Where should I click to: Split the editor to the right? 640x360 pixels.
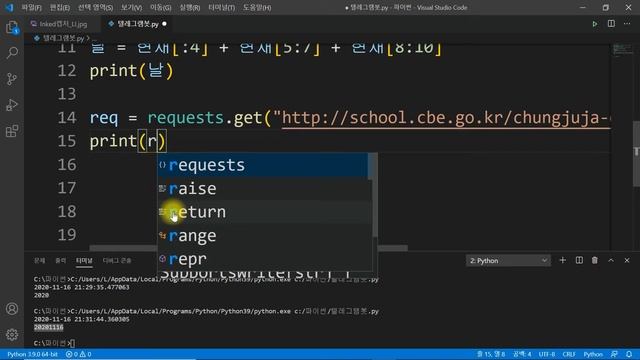click(611, 24)
